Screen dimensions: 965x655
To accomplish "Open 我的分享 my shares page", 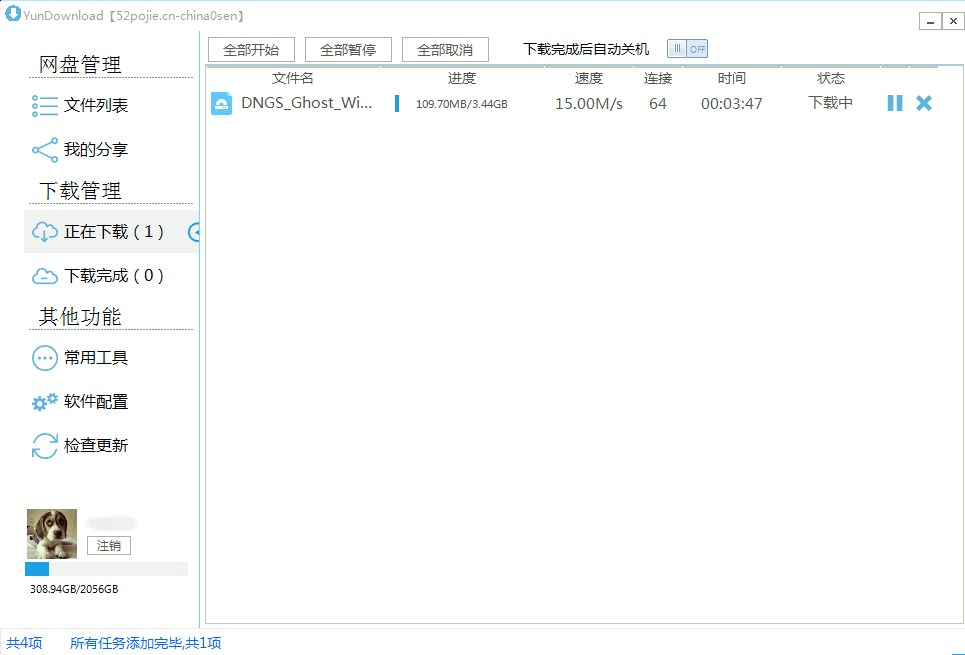I will (96, 150).
